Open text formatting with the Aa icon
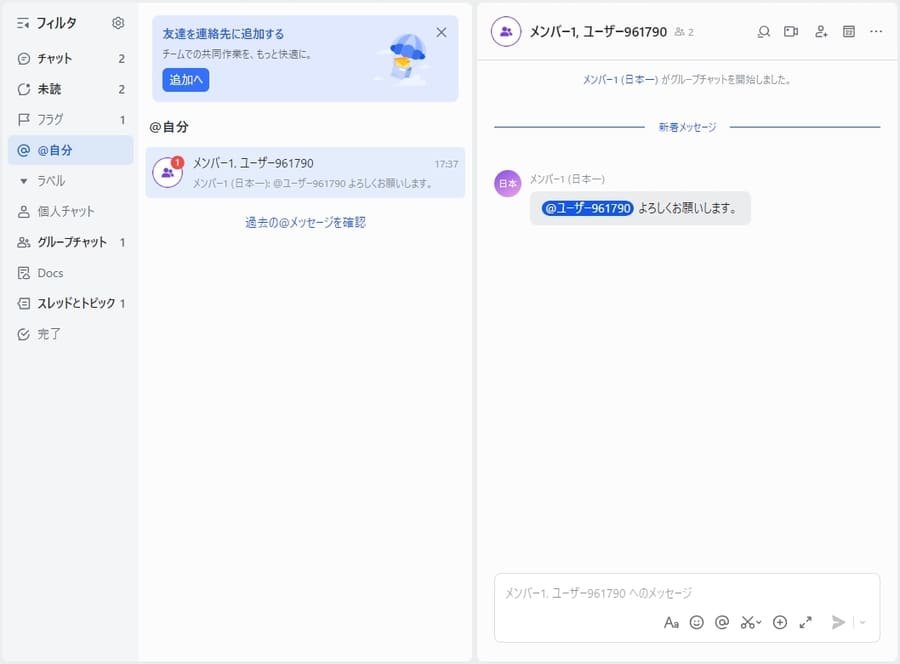Screen dimensions: 900x664 [672, 622]
